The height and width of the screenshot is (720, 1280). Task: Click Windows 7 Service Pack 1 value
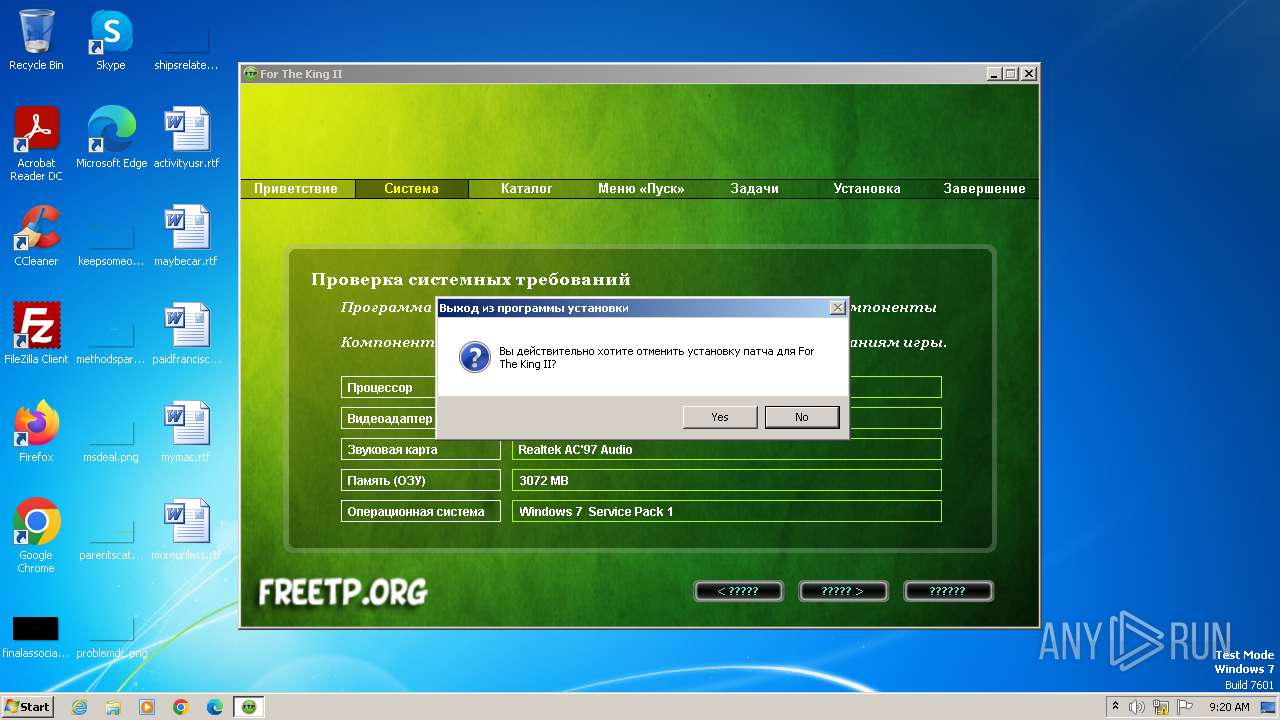click(x=727, y=511)
